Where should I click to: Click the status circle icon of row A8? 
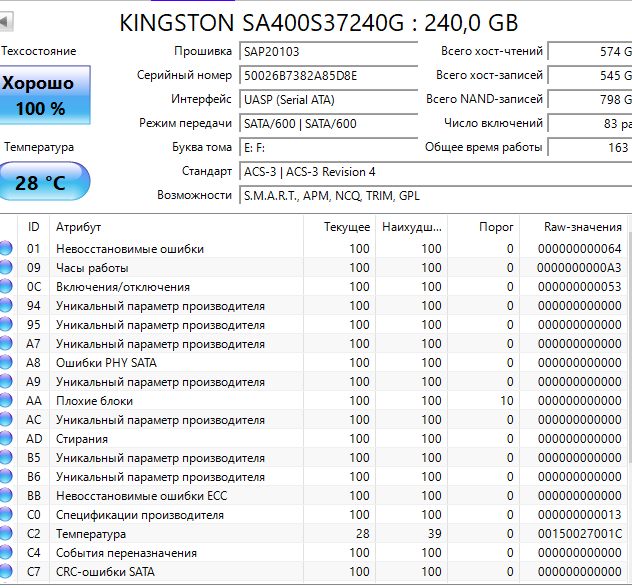click(x=6, y=362)
